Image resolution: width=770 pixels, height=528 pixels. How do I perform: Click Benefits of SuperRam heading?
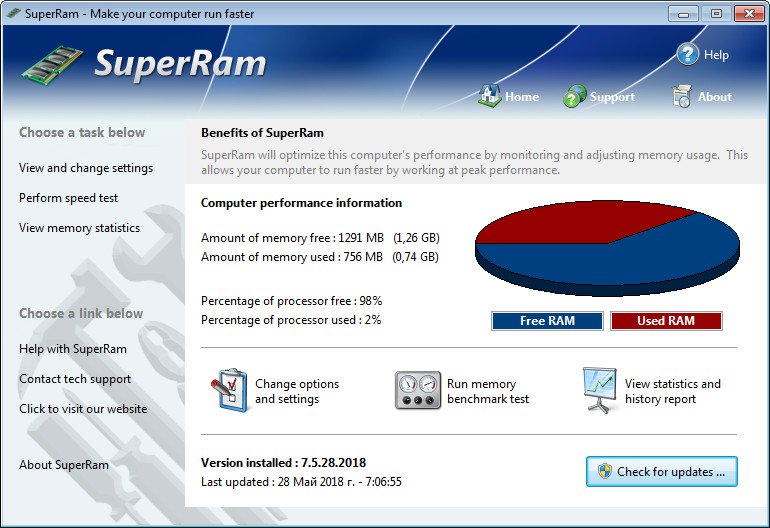click(262, 133)
